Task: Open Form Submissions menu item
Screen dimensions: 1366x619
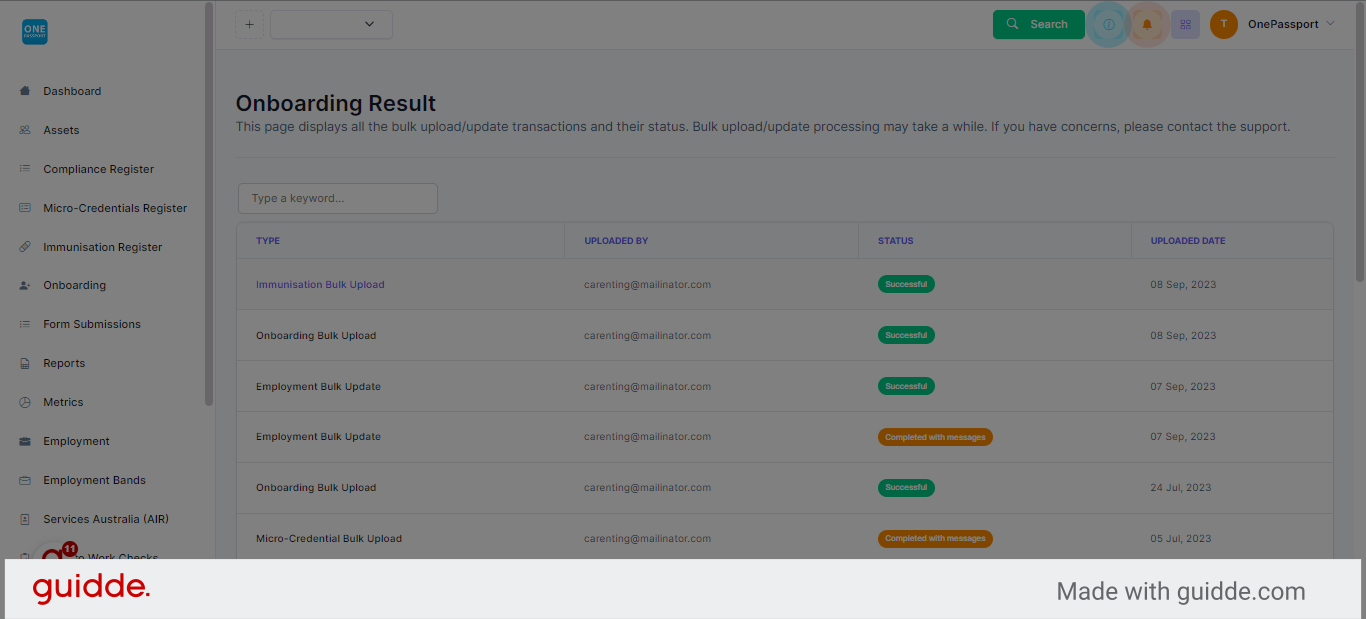Action: coord(92,324)
